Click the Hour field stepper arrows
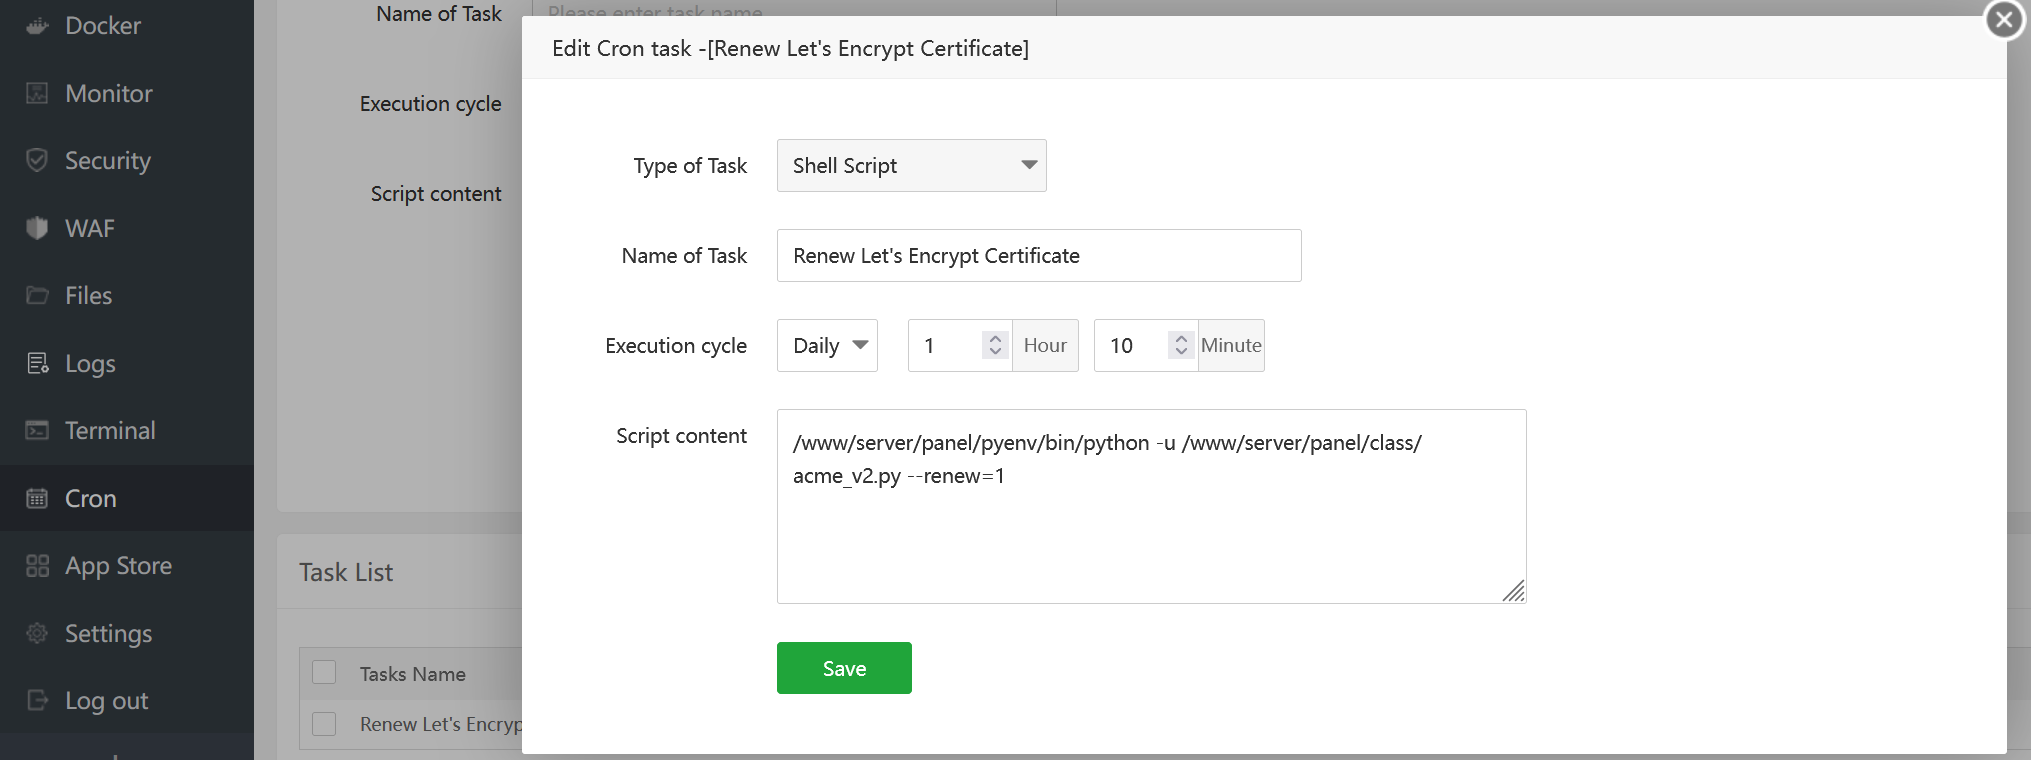This screenshot has width=2031, height=760. click(995, 345)
